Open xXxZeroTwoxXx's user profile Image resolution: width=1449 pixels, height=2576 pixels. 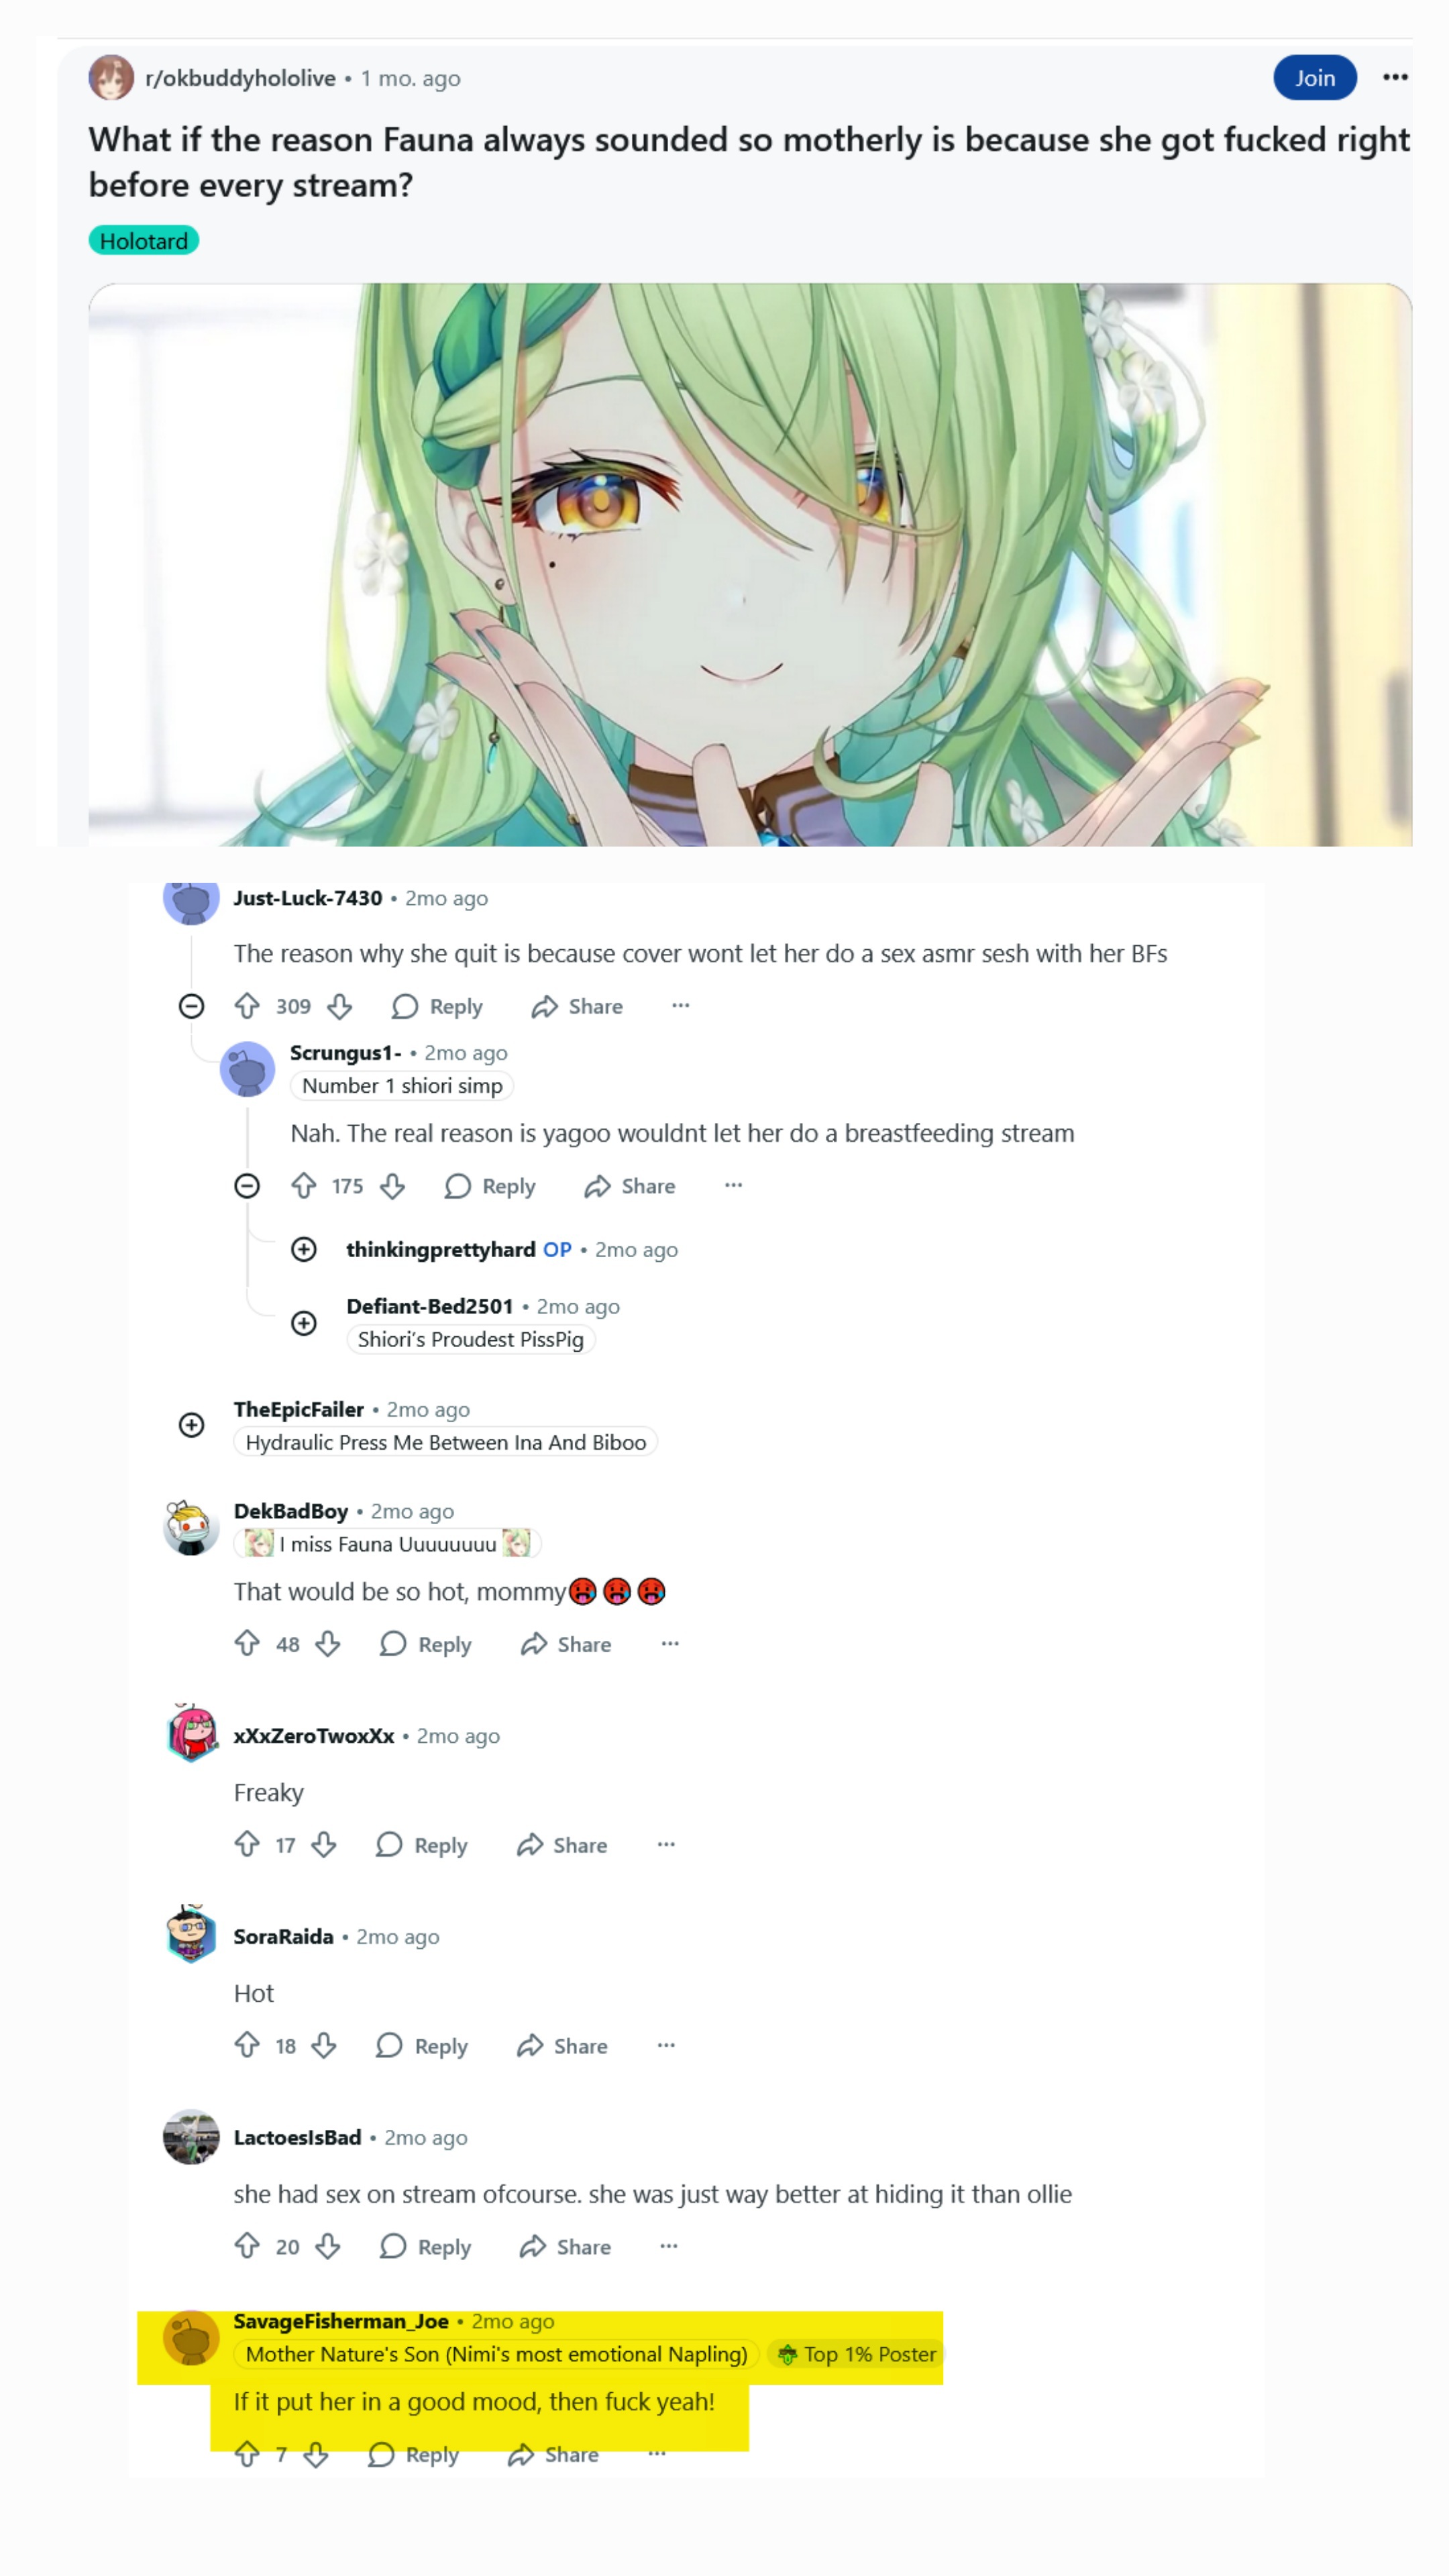click(x=314, y=1736)
